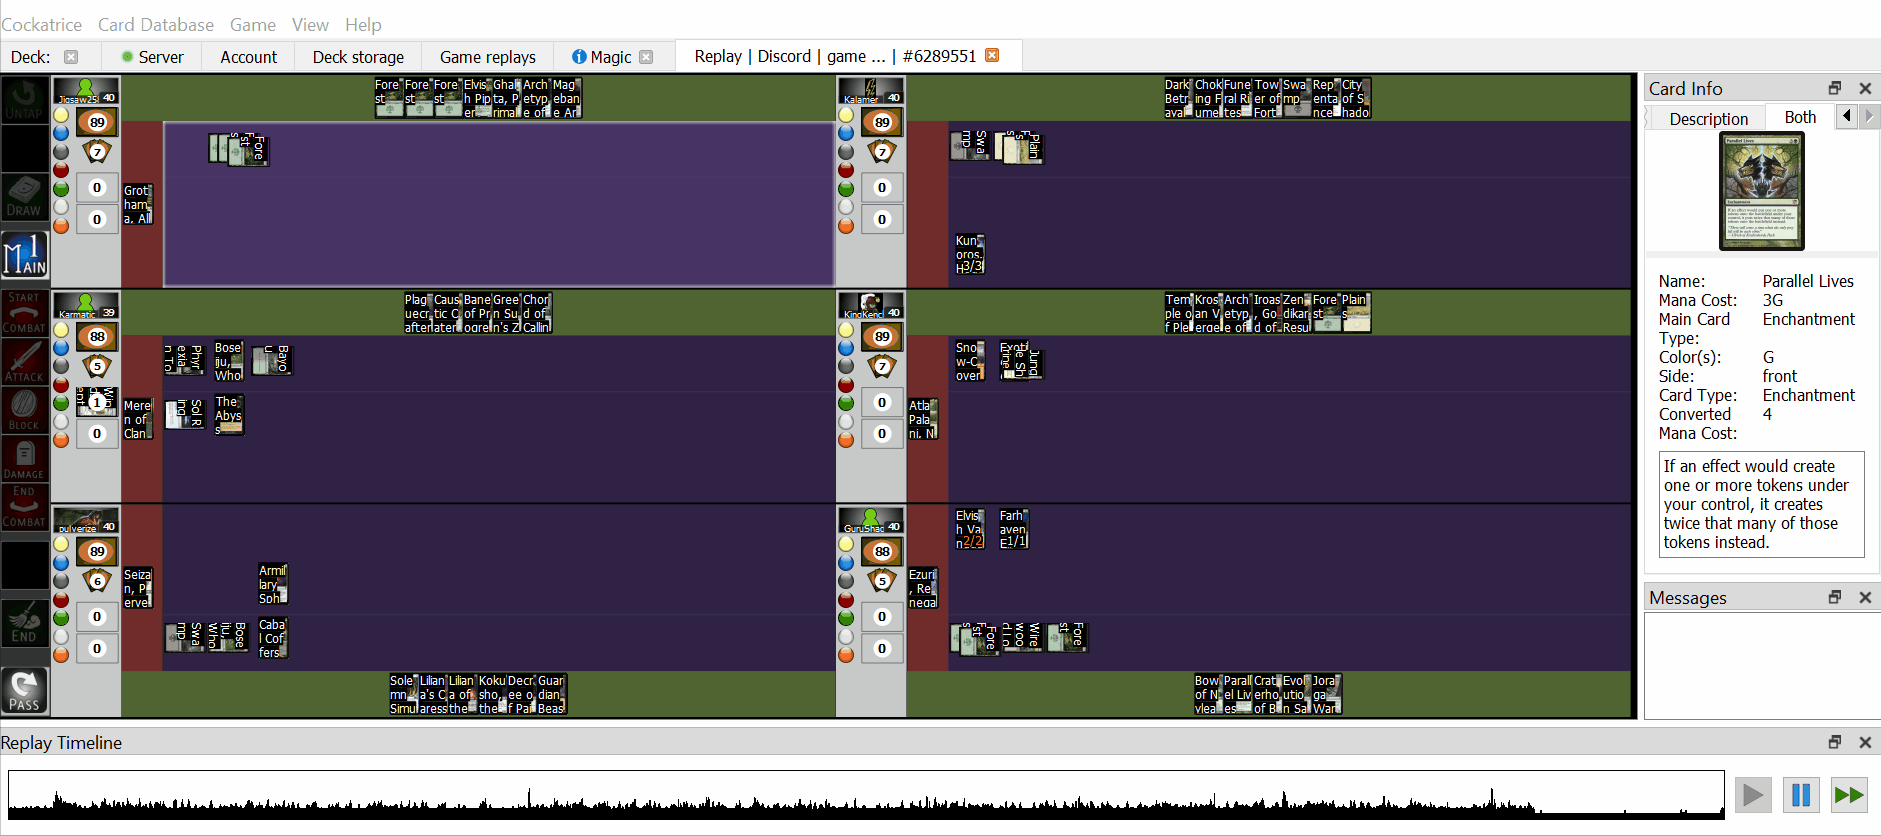The height and width of the screenshot is (836, 1881).
Task: Select Armillary Sphere card
Action: (272, 584)
